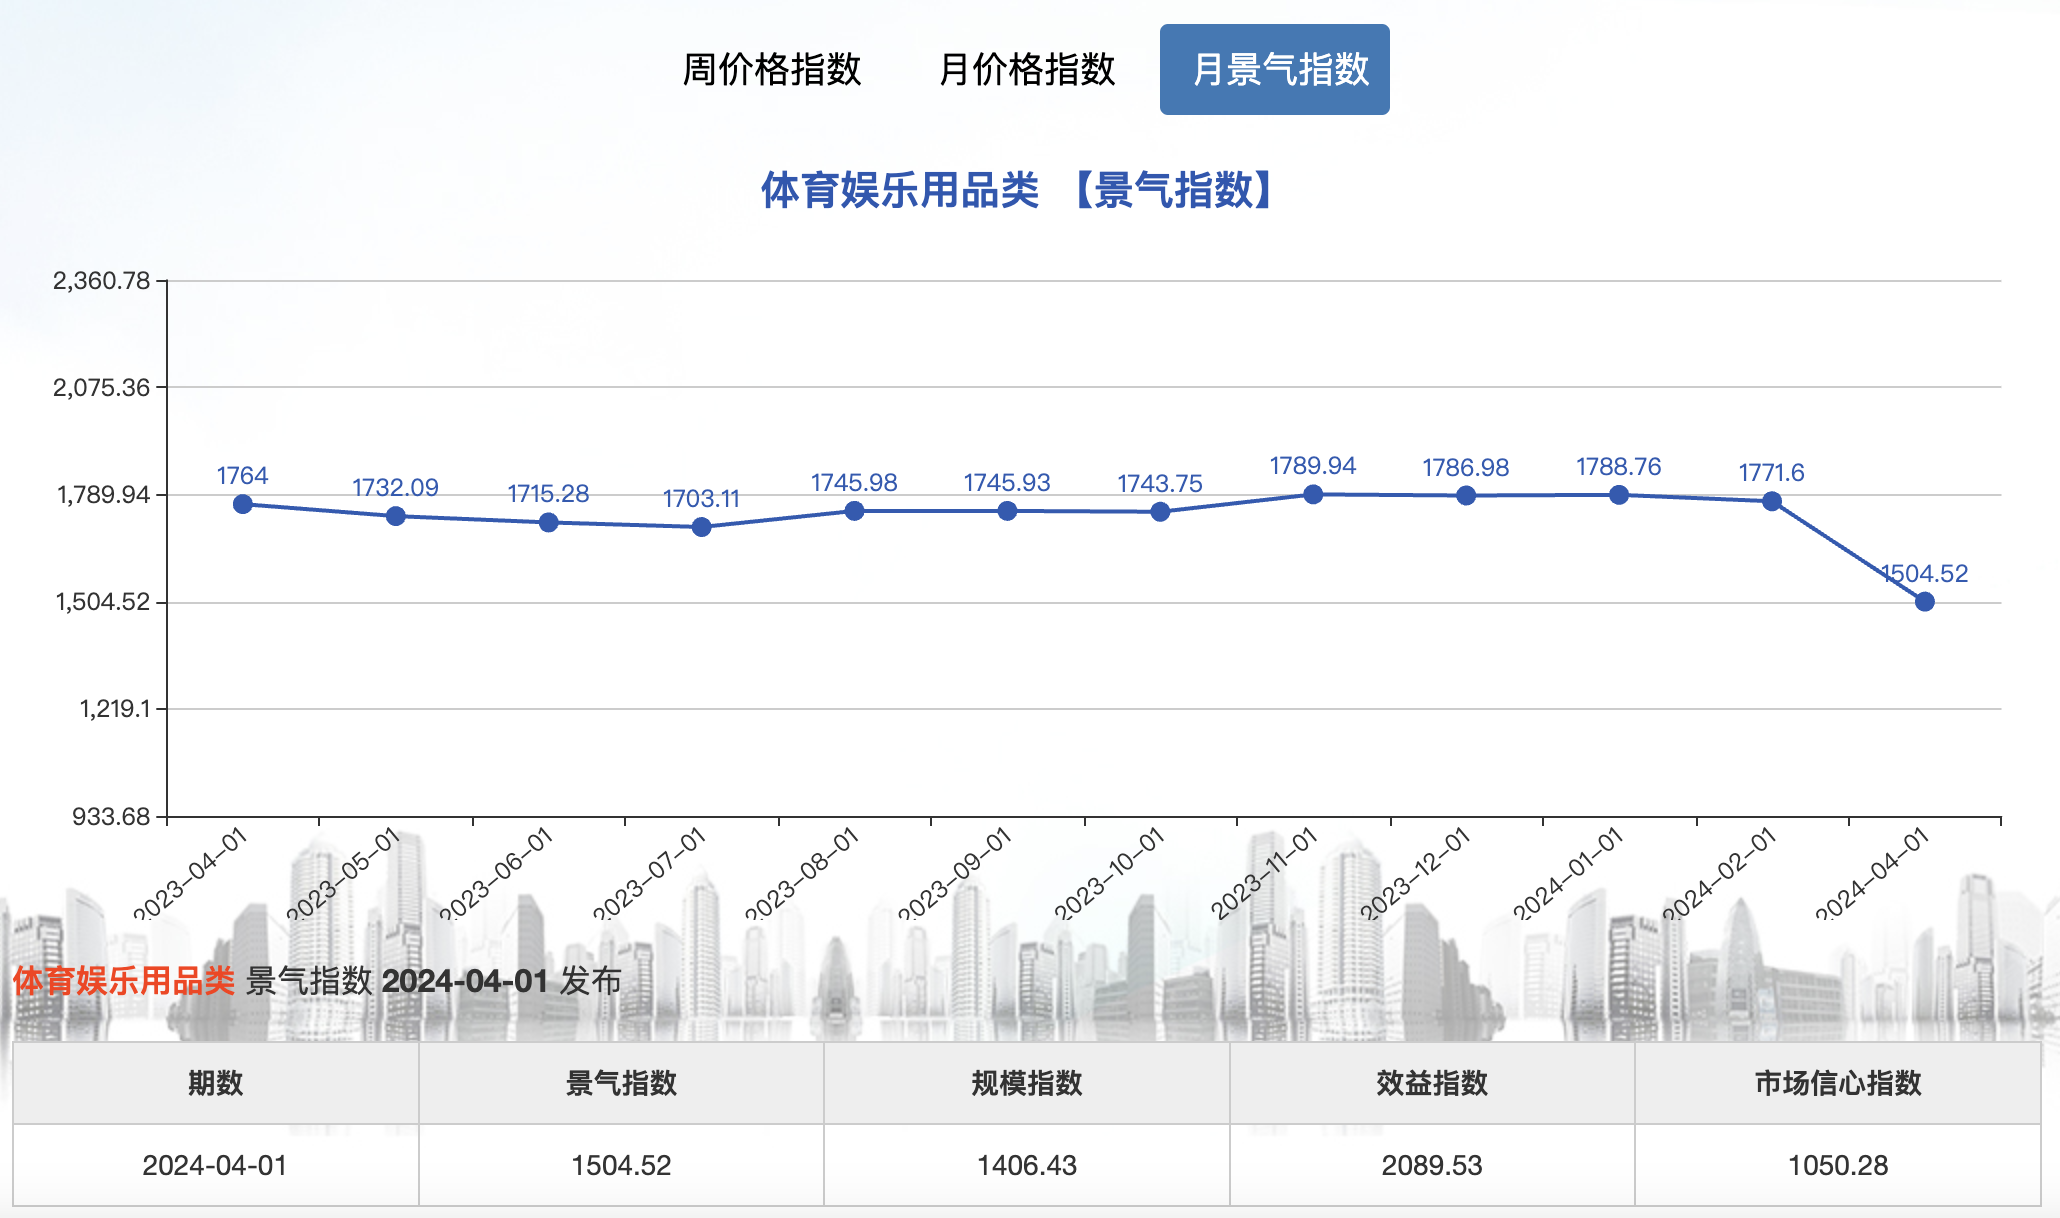
Task: Click the final data point at 1504.52
Action: (x=1925, y=601)
